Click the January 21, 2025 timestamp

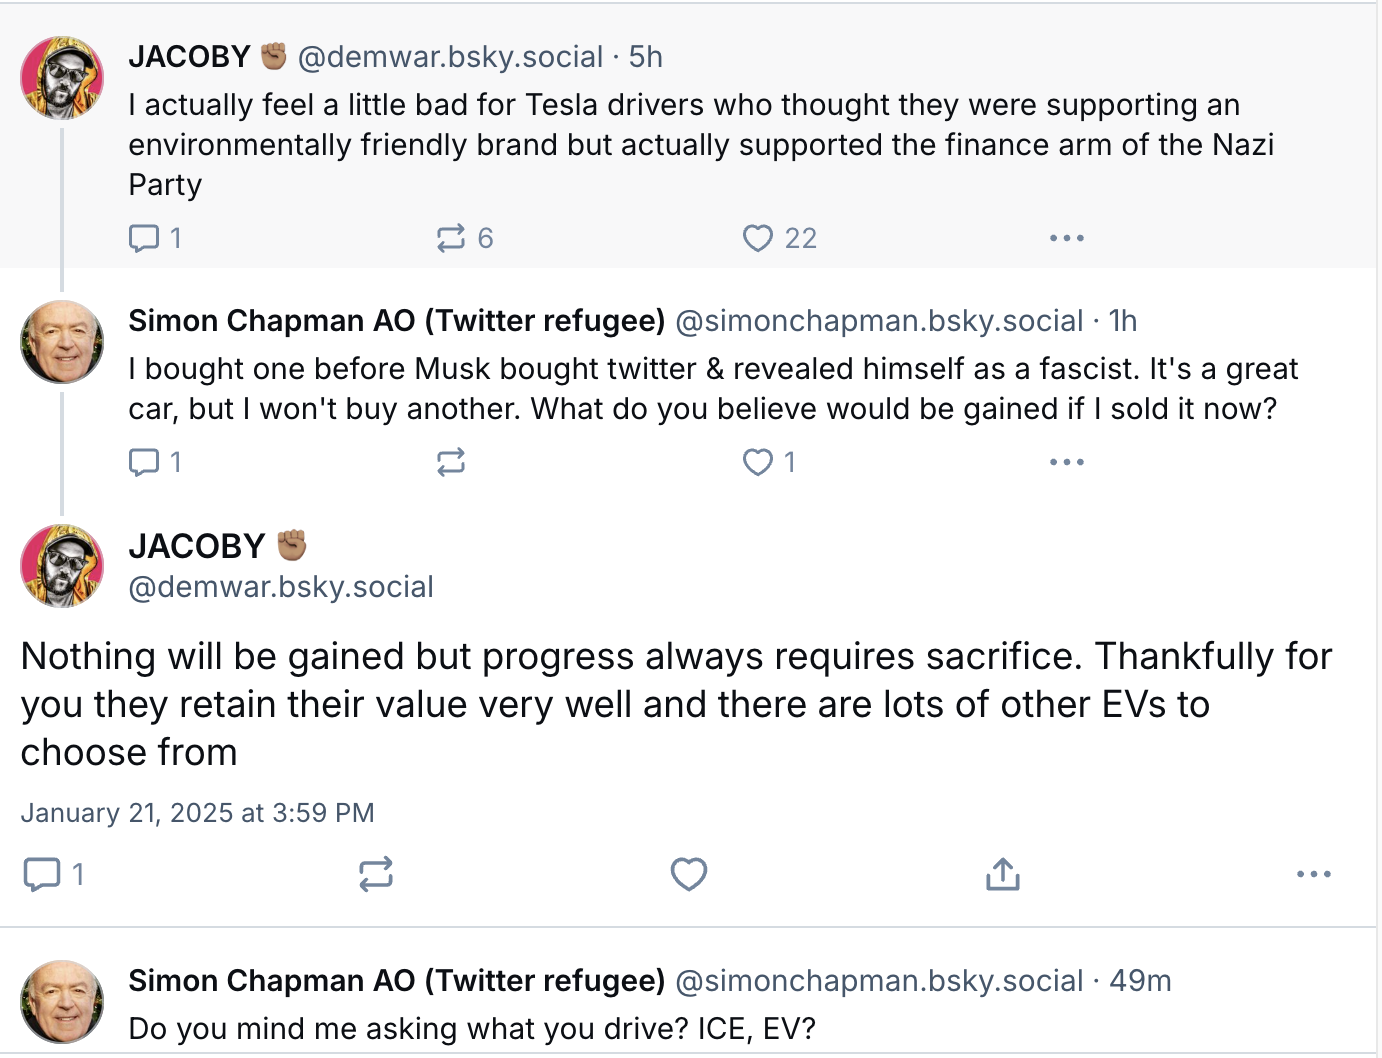(x=197, y=813)
